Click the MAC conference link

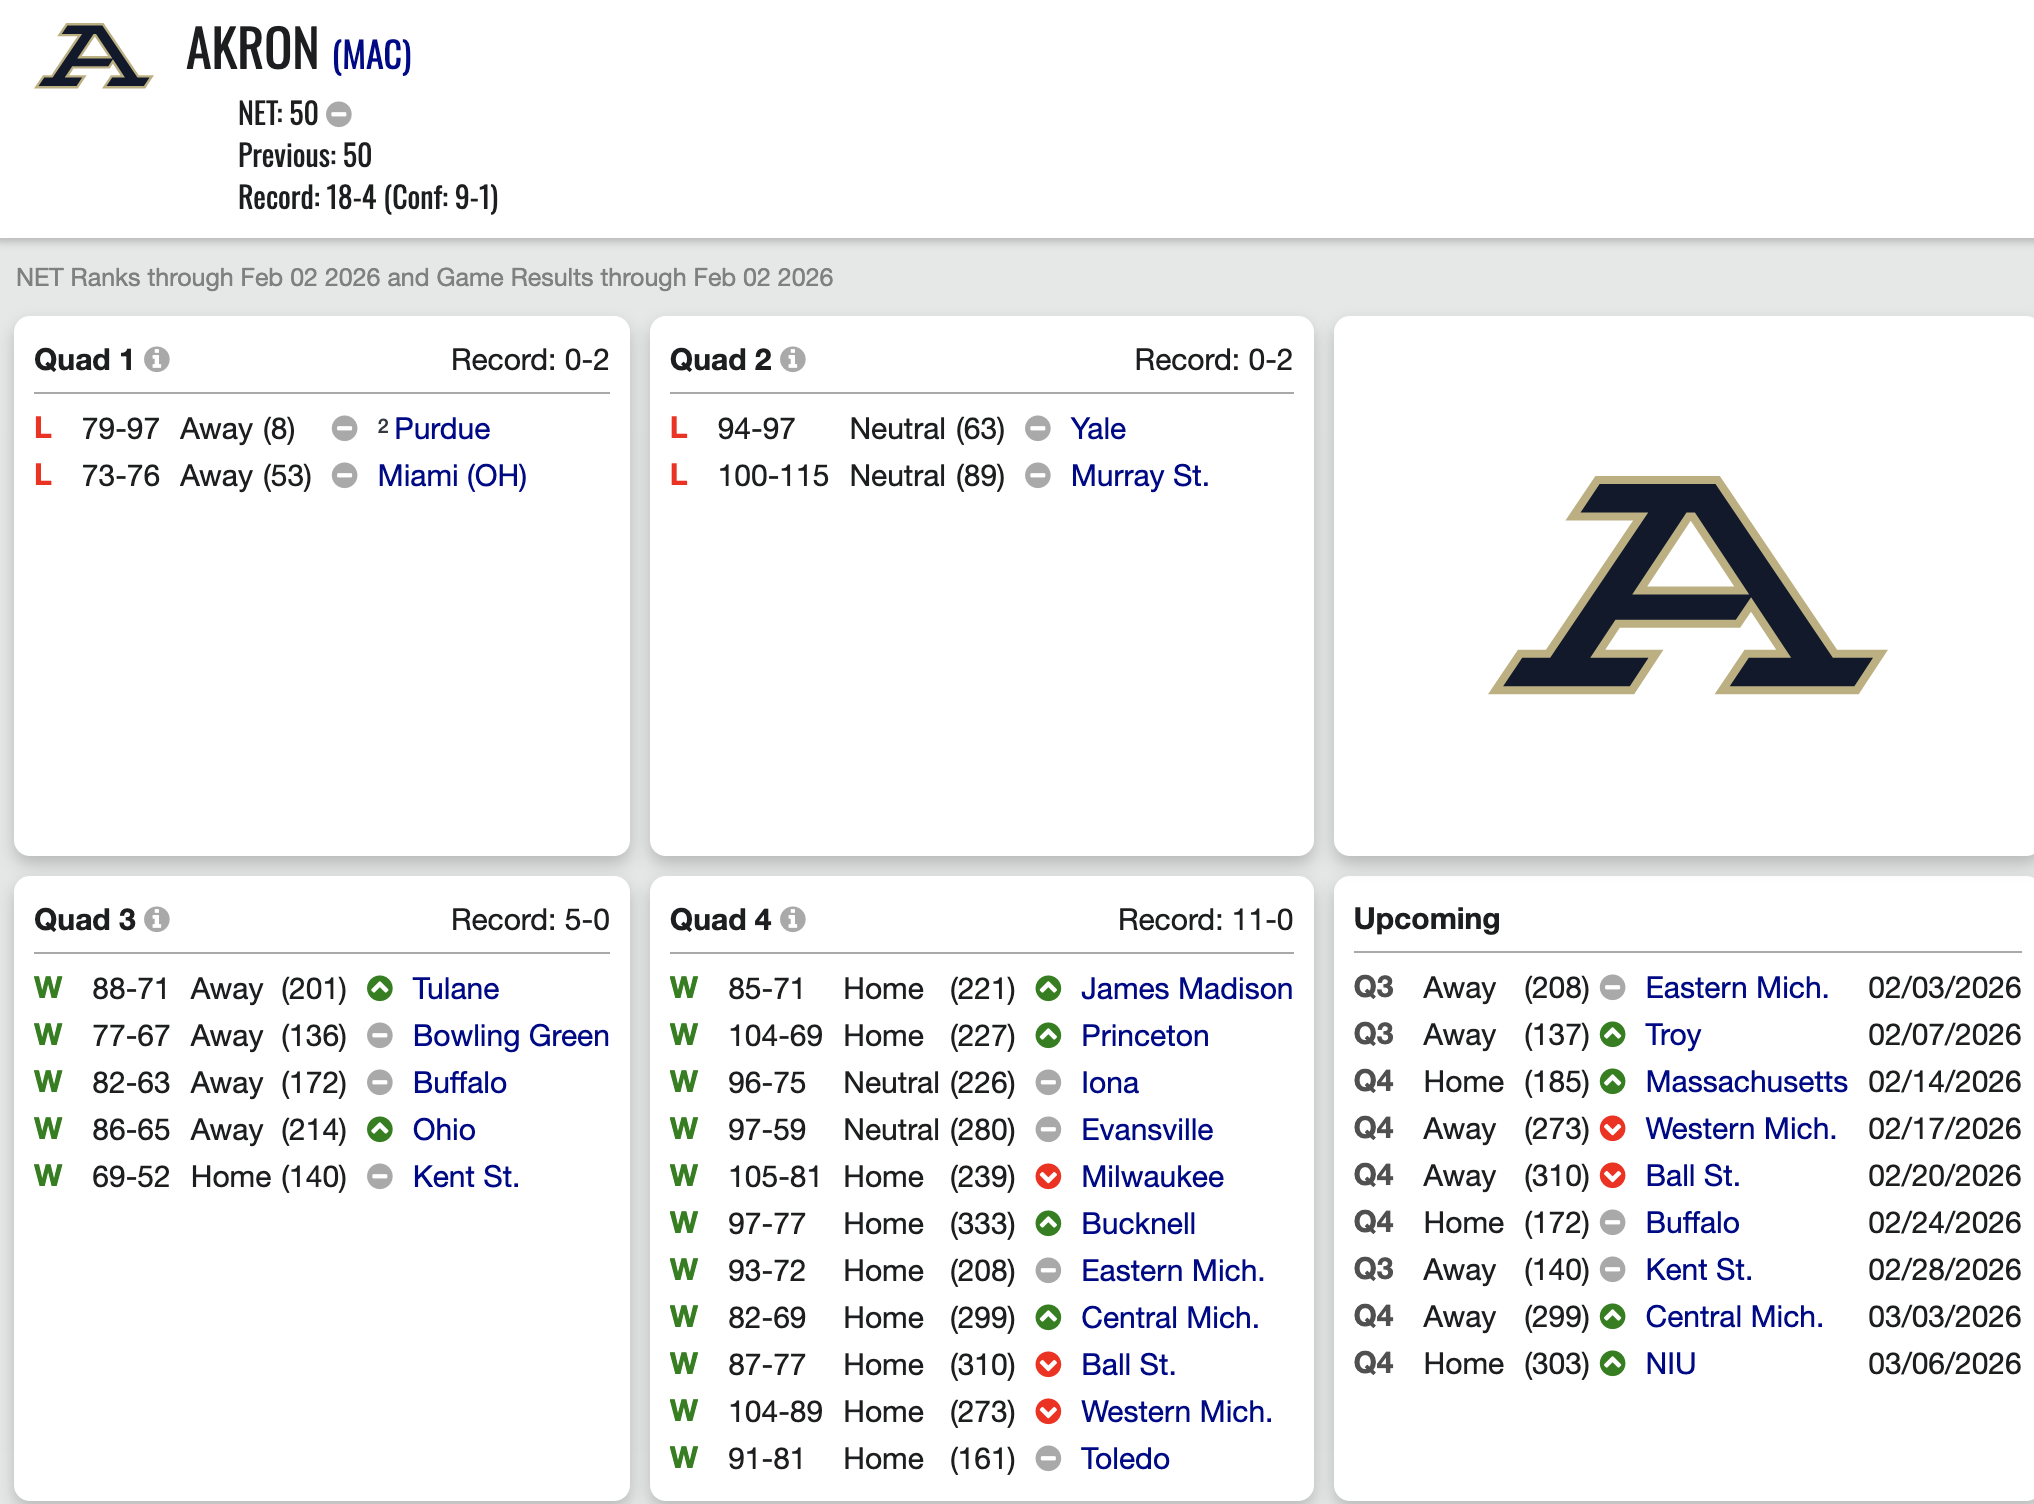372,55
